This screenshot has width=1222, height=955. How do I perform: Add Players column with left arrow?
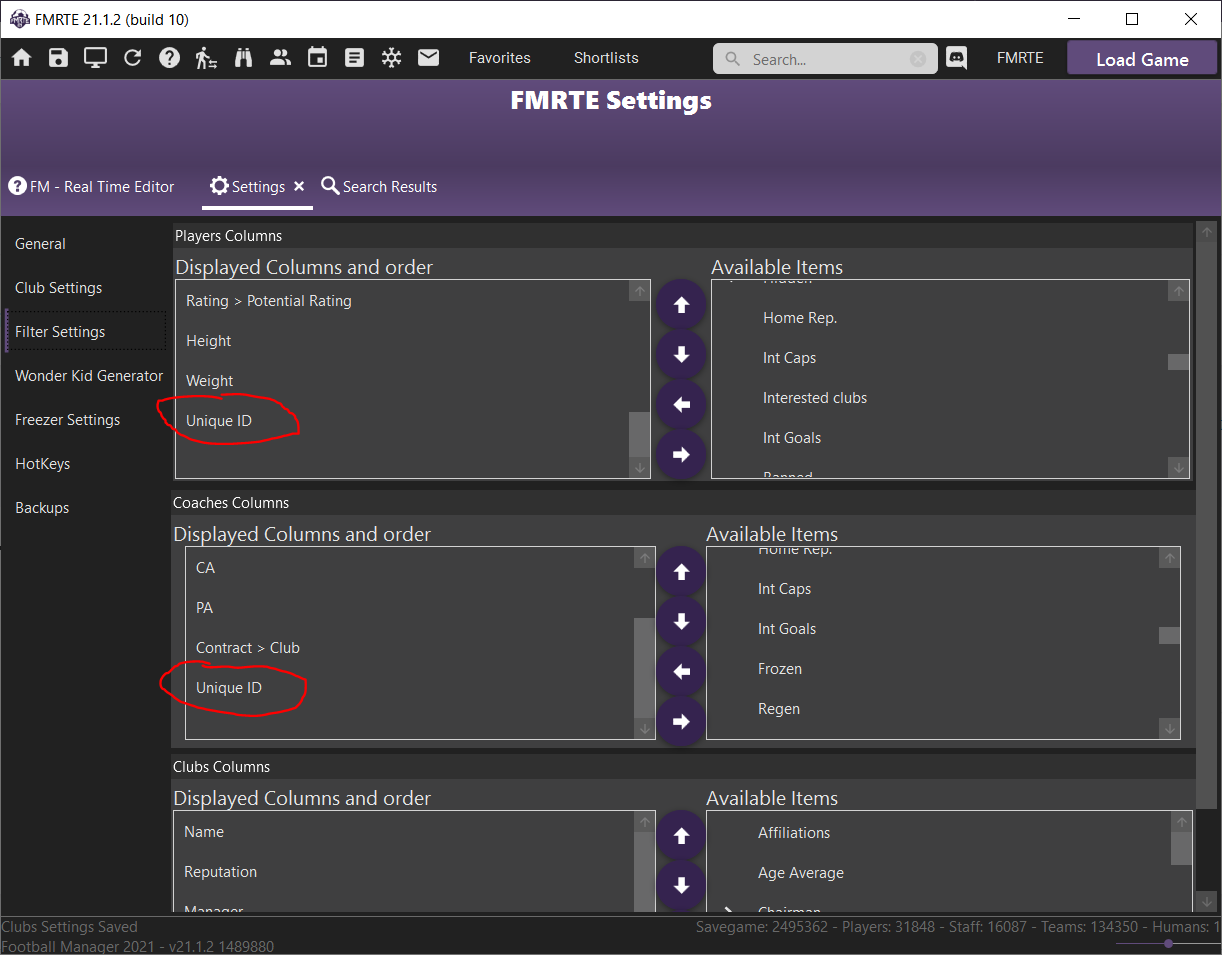(681, 404)
